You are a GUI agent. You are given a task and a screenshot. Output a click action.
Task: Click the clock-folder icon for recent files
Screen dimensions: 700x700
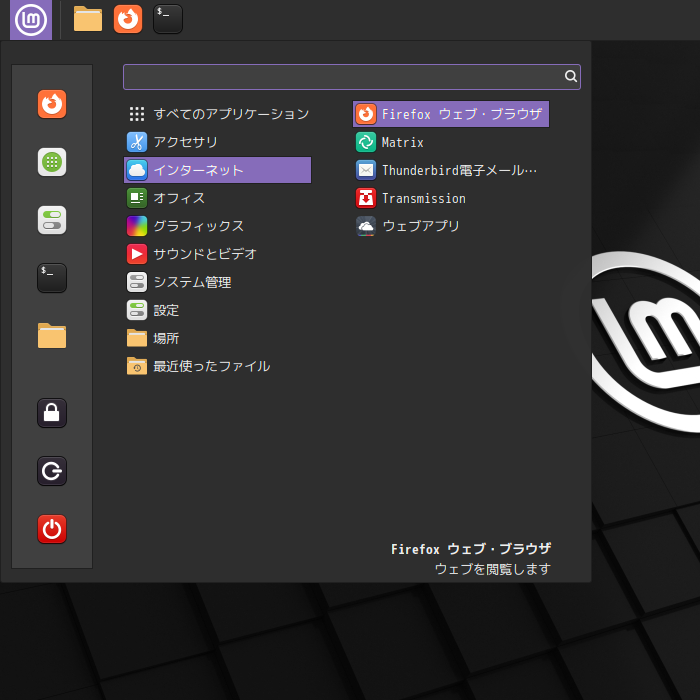(137, 366)
